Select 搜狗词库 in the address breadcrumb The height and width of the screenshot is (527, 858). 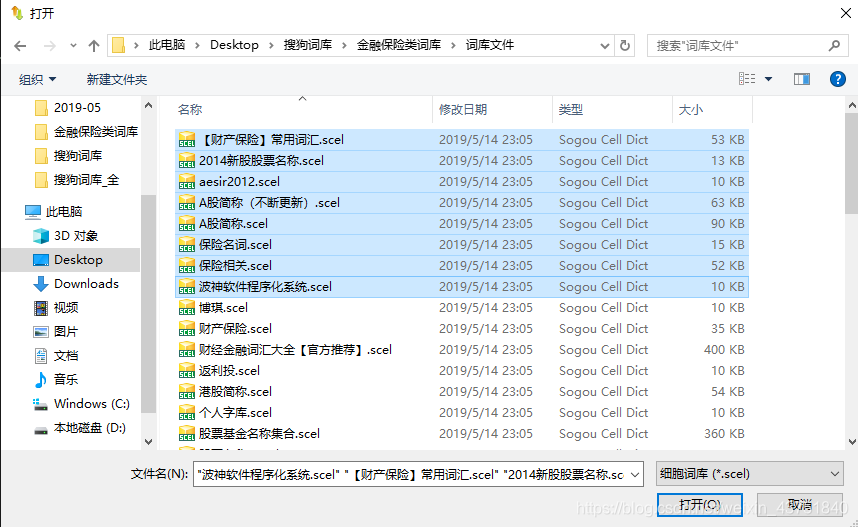(308, 45)
